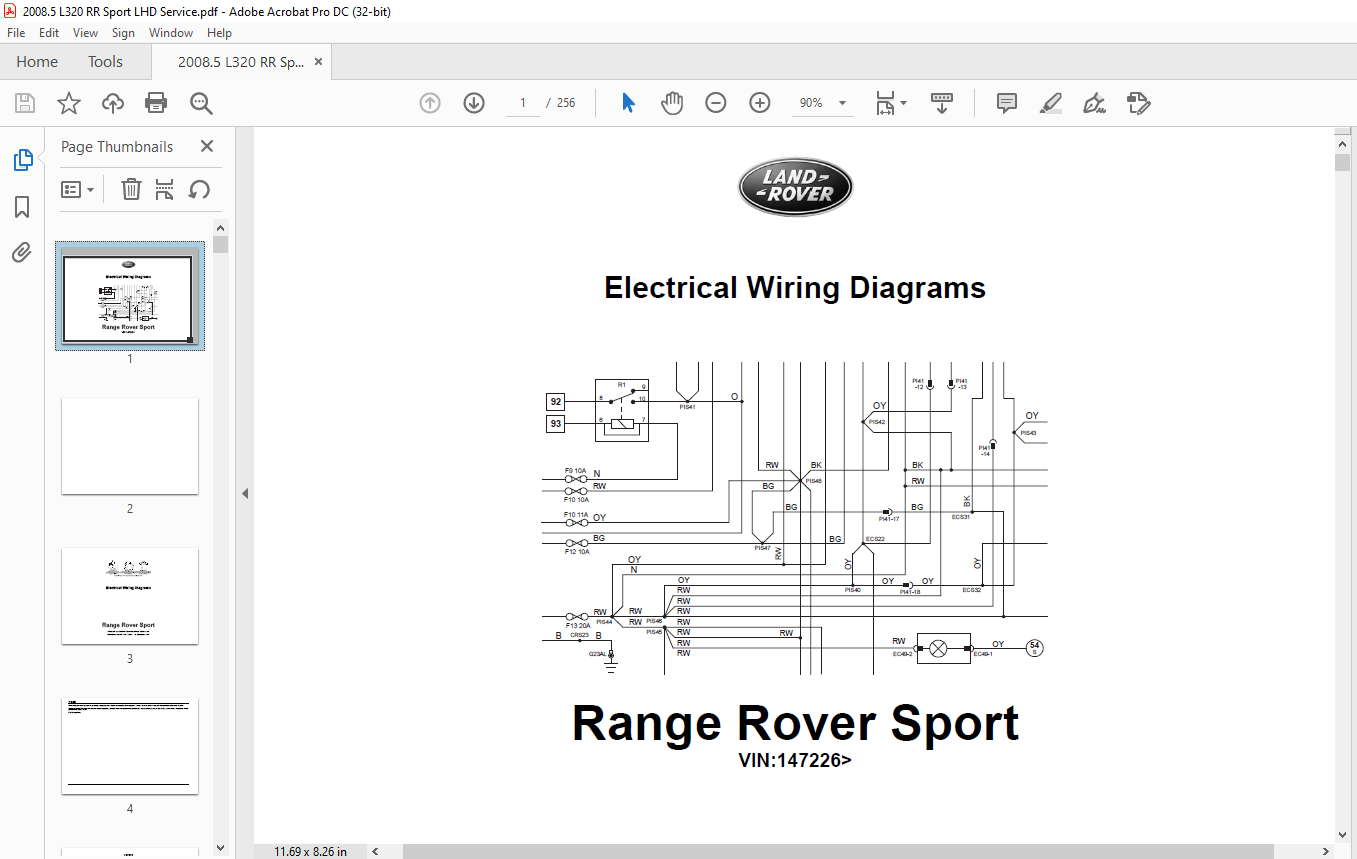Open the Window menu

(171, 33)
